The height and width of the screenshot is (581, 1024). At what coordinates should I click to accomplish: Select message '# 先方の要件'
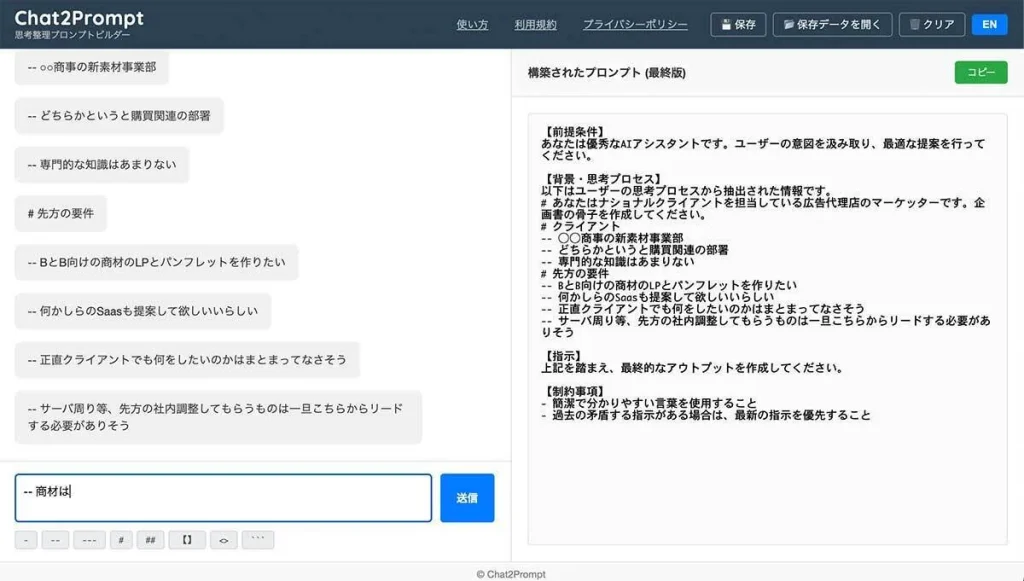(x=61, y=213)
